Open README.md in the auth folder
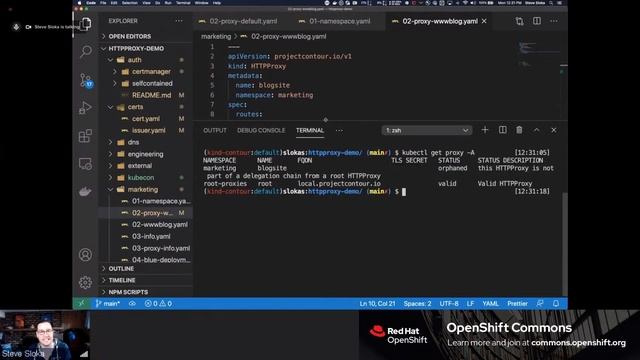640x360 pixels. [x=151, y=95]
